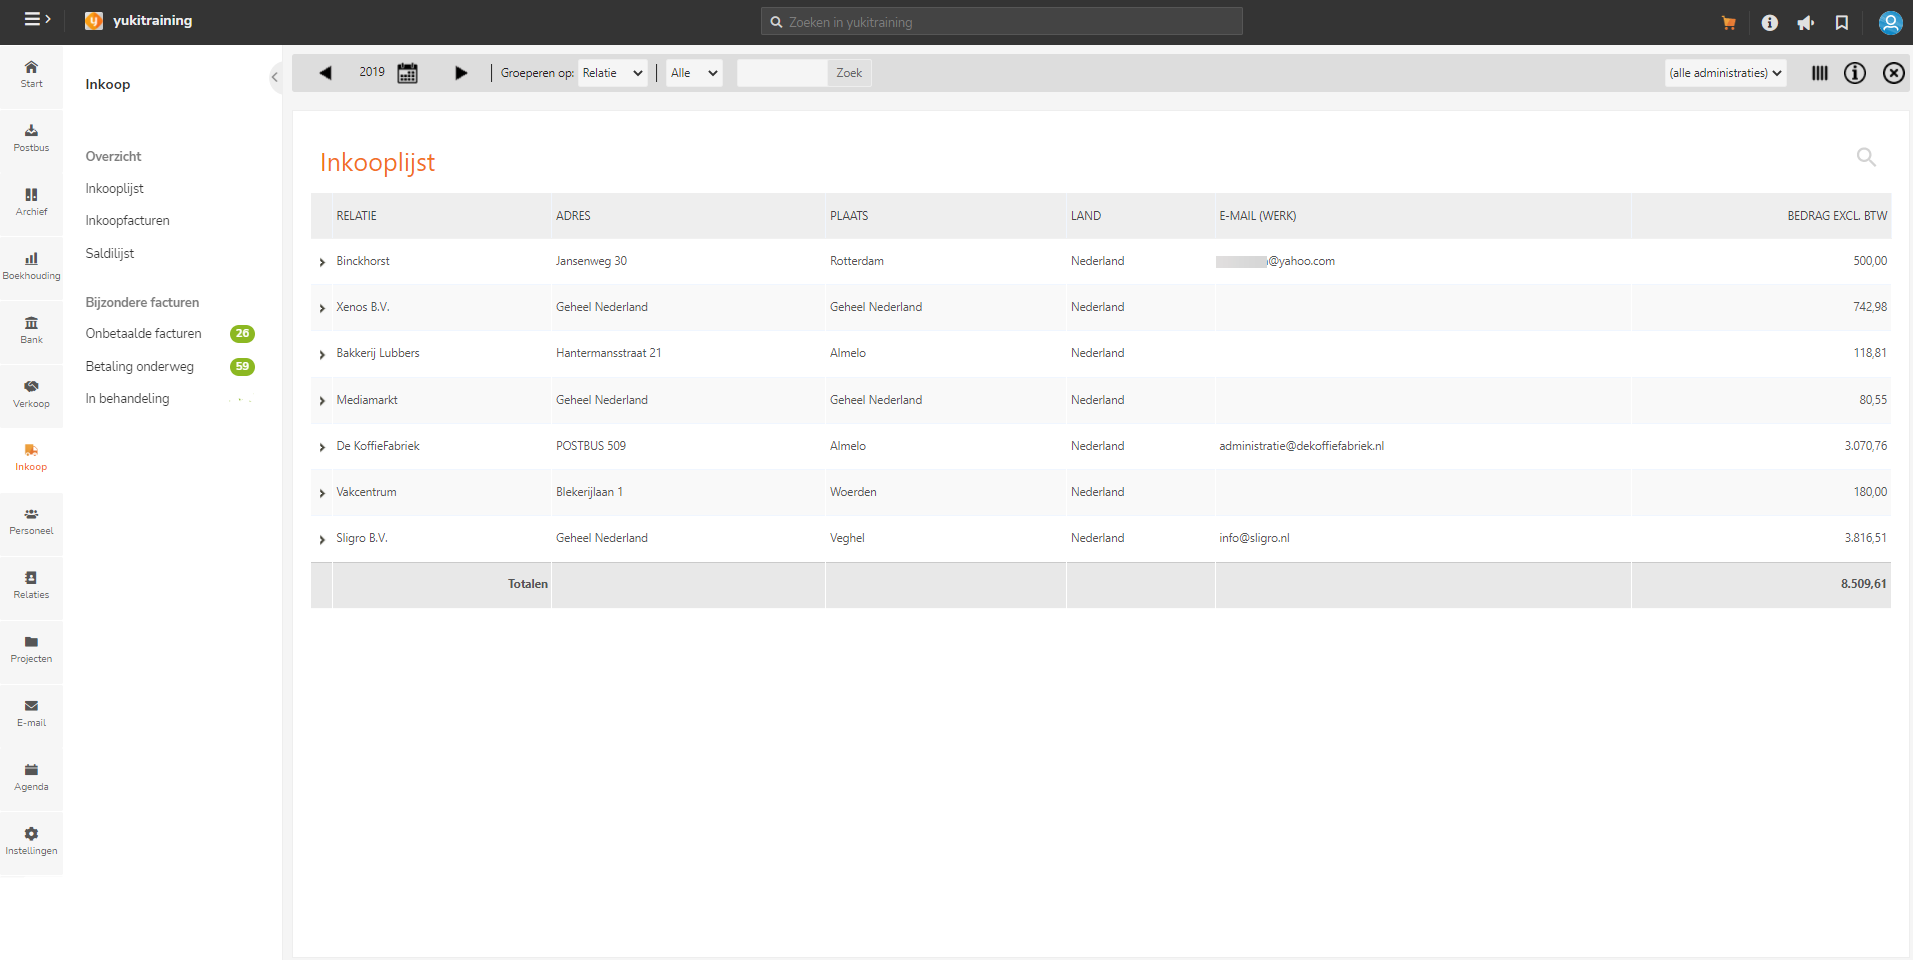Viewport: 1913px width, 960px height.
Task: Click the yukitraining logo link
Action: tap(139, 21)
